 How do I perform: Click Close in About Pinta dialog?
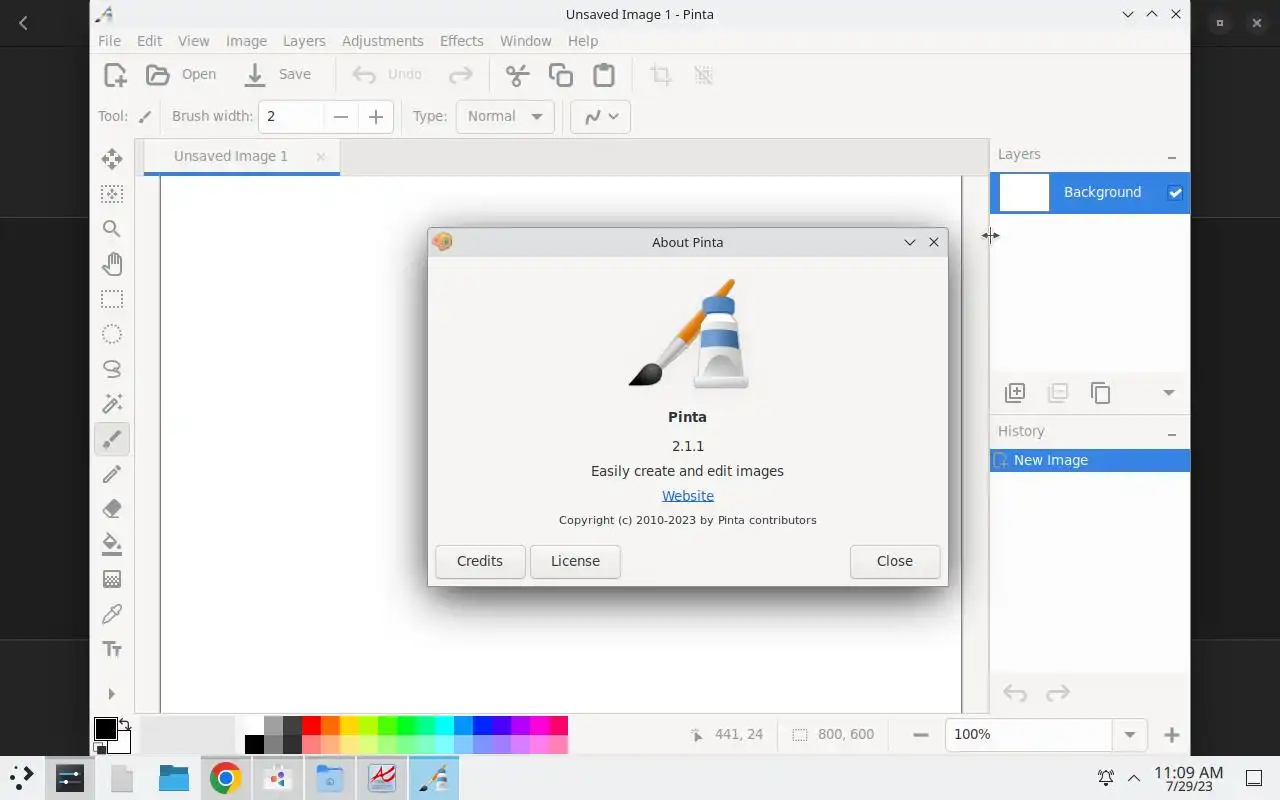click(895, 561)
